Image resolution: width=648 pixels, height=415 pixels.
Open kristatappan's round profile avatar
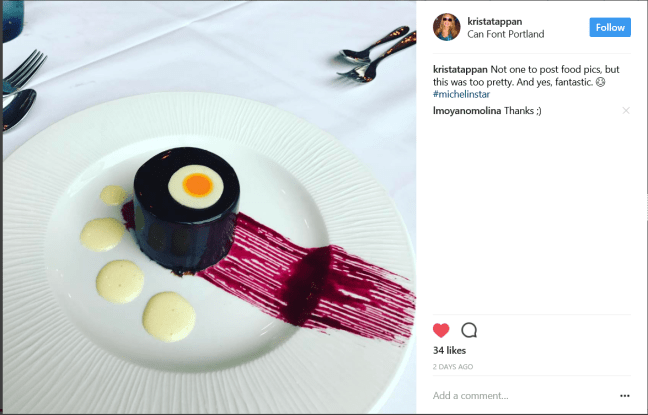point(446,27)
